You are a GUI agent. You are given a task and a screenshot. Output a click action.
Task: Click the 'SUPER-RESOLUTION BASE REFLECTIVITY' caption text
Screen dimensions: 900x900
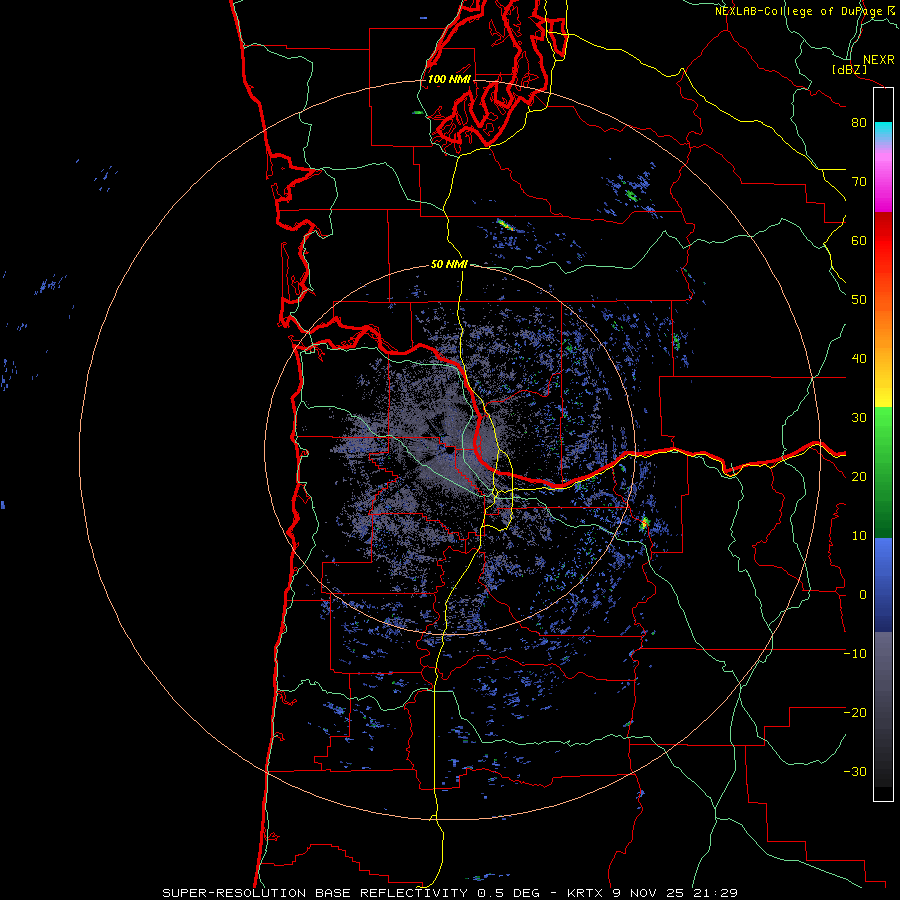(316, 893)
